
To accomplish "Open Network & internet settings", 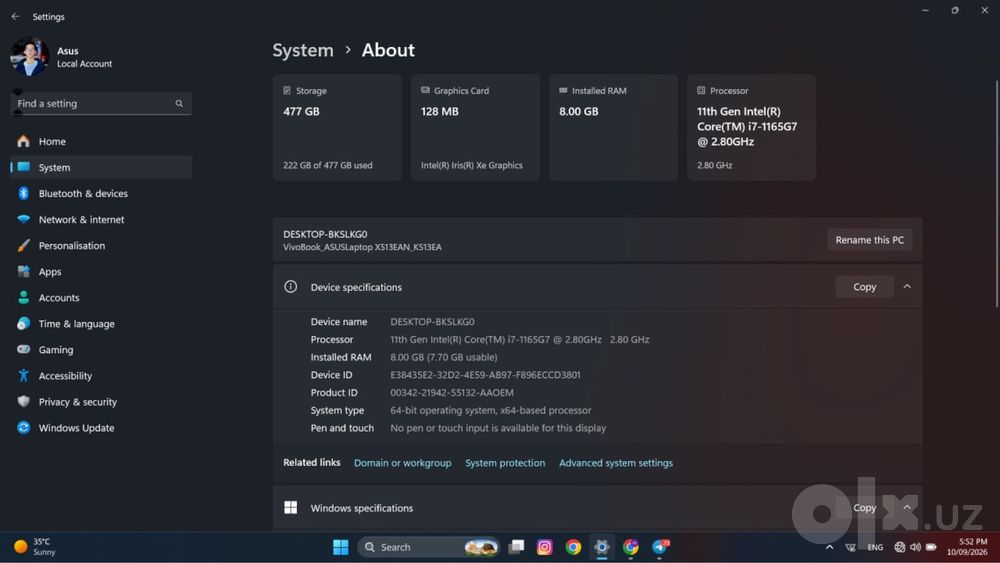I will click(101, 220).
